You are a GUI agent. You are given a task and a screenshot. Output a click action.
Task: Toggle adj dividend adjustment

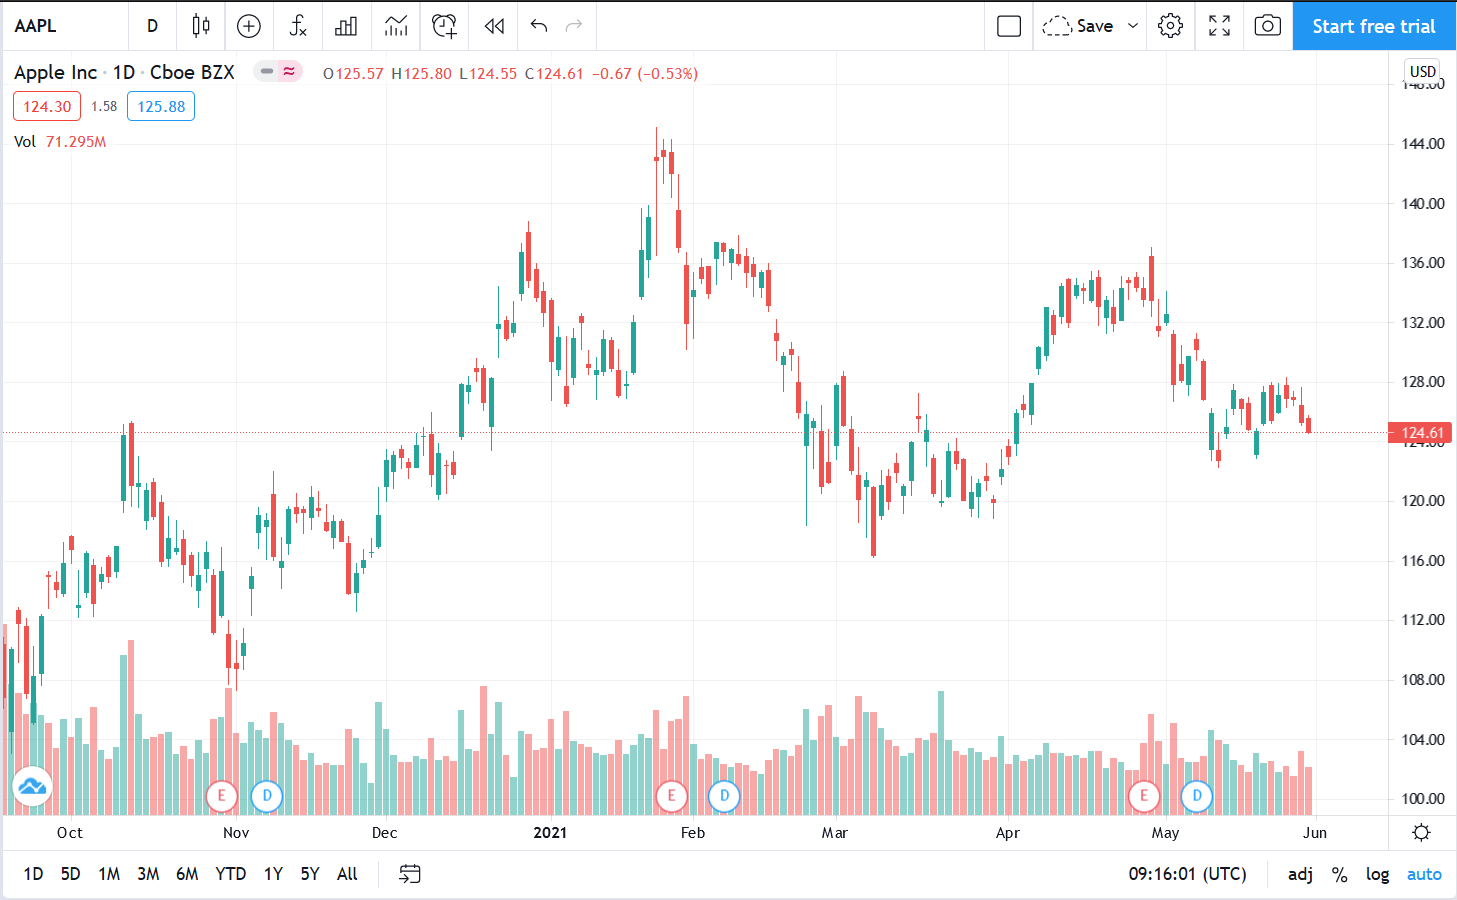pos(1300,875)
